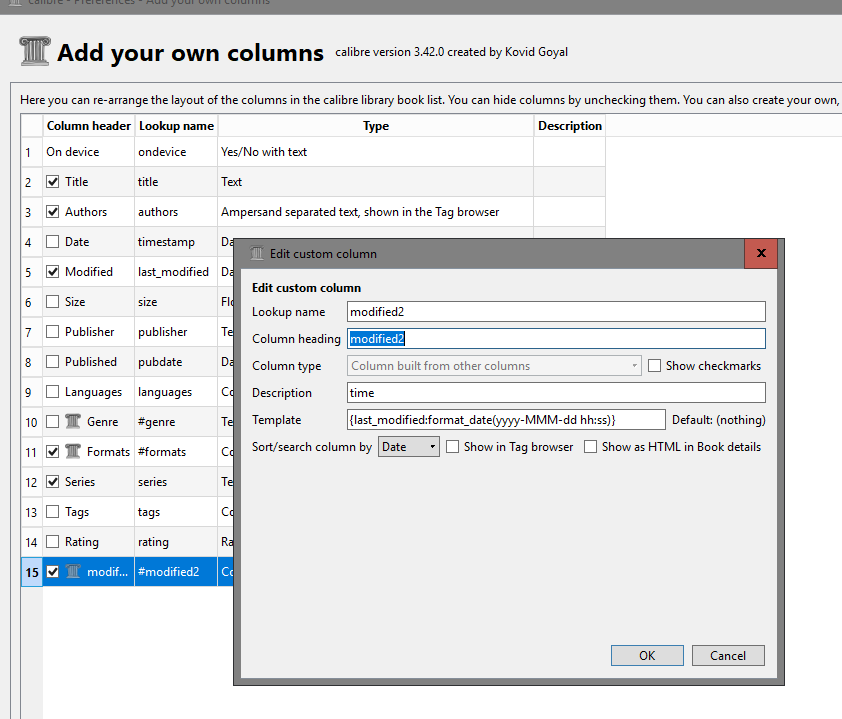Click into the Description text field

pyautogui.click(x=556, y=393)
